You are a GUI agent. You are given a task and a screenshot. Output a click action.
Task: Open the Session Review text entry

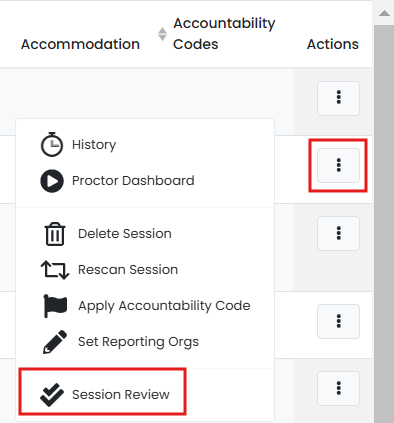[121, 395]
